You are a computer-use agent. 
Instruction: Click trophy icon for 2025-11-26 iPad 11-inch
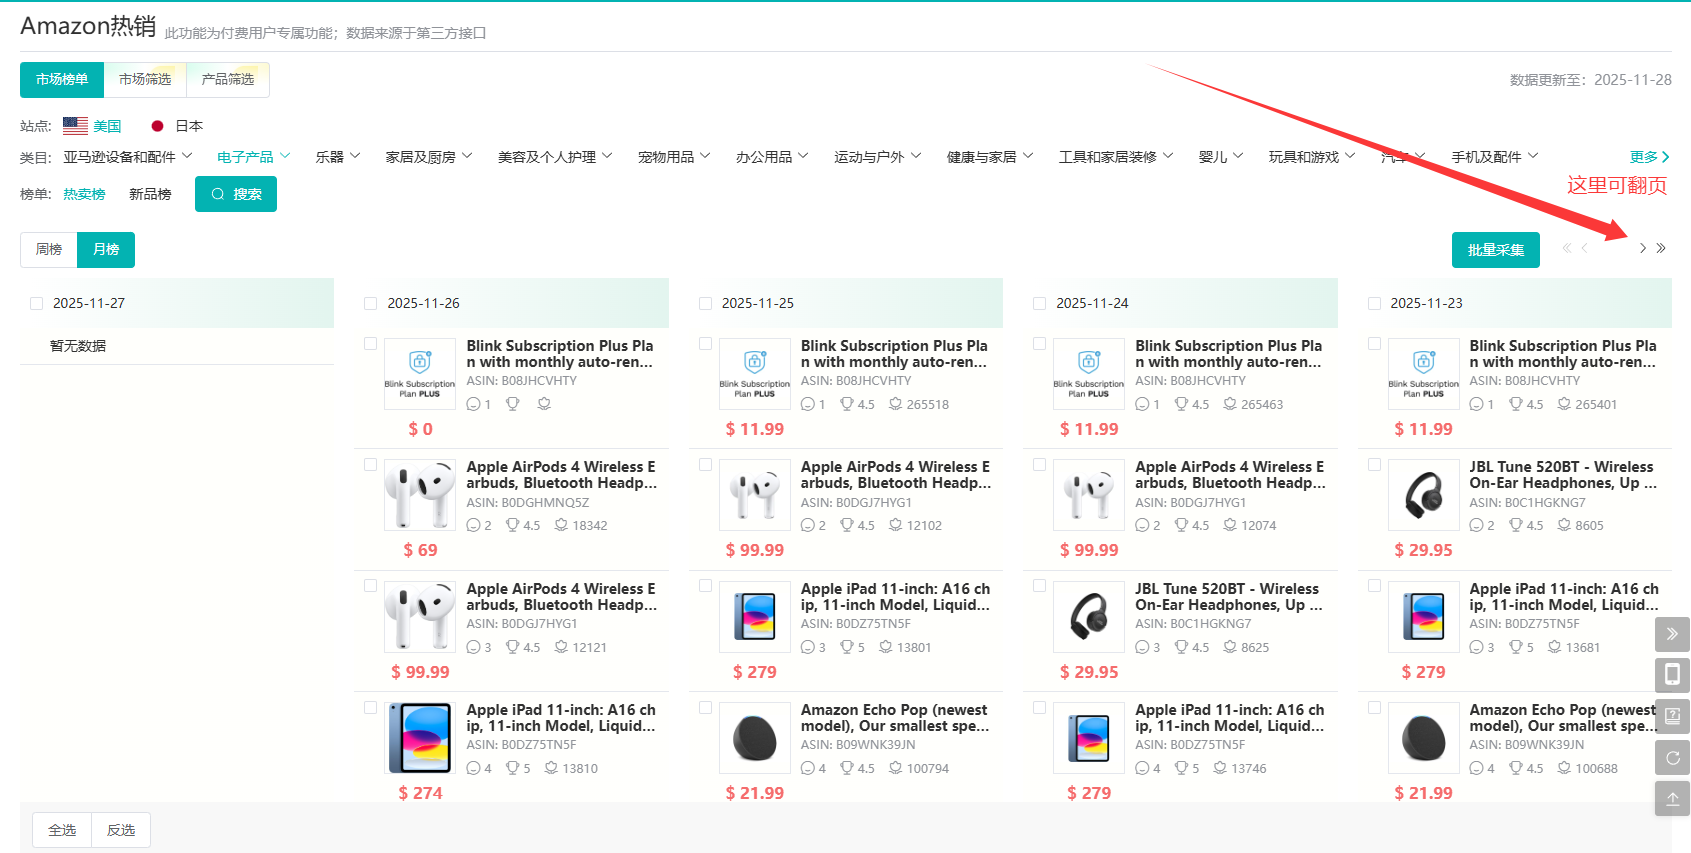[512, 768]
